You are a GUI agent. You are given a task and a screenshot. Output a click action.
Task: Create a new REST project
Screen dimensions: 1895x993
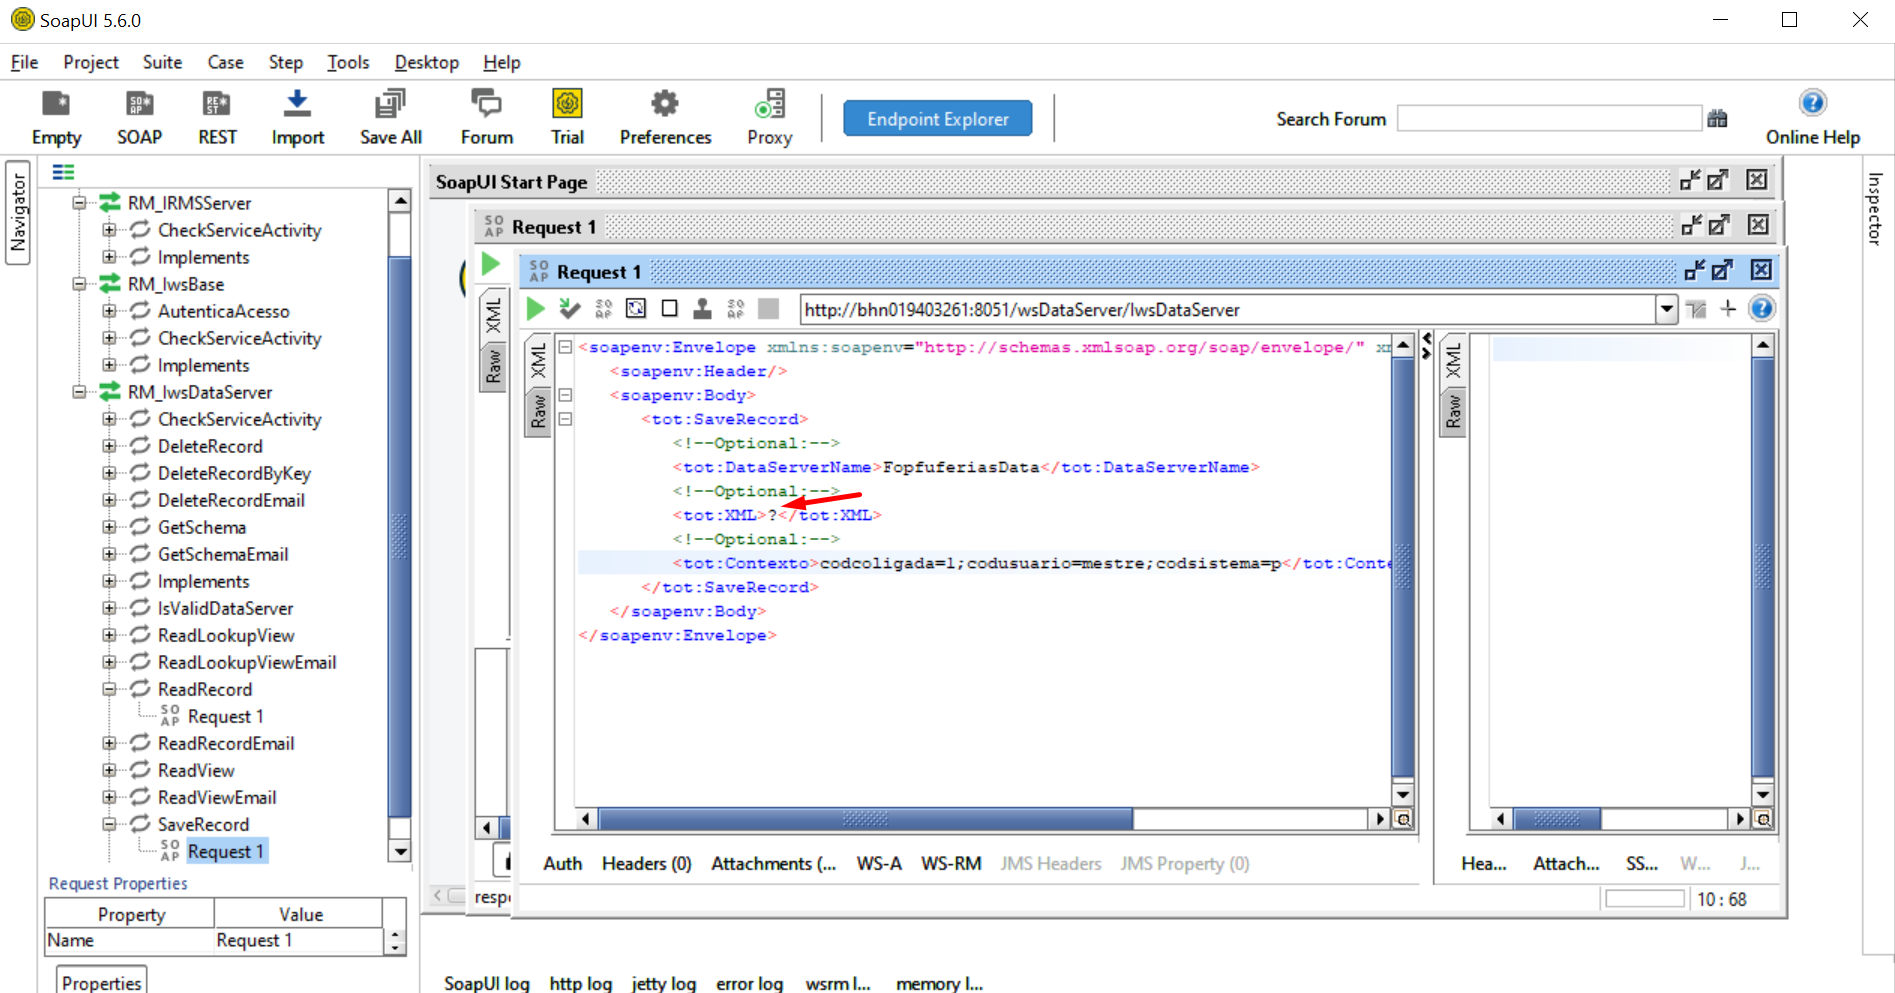(x=217, y=118)
